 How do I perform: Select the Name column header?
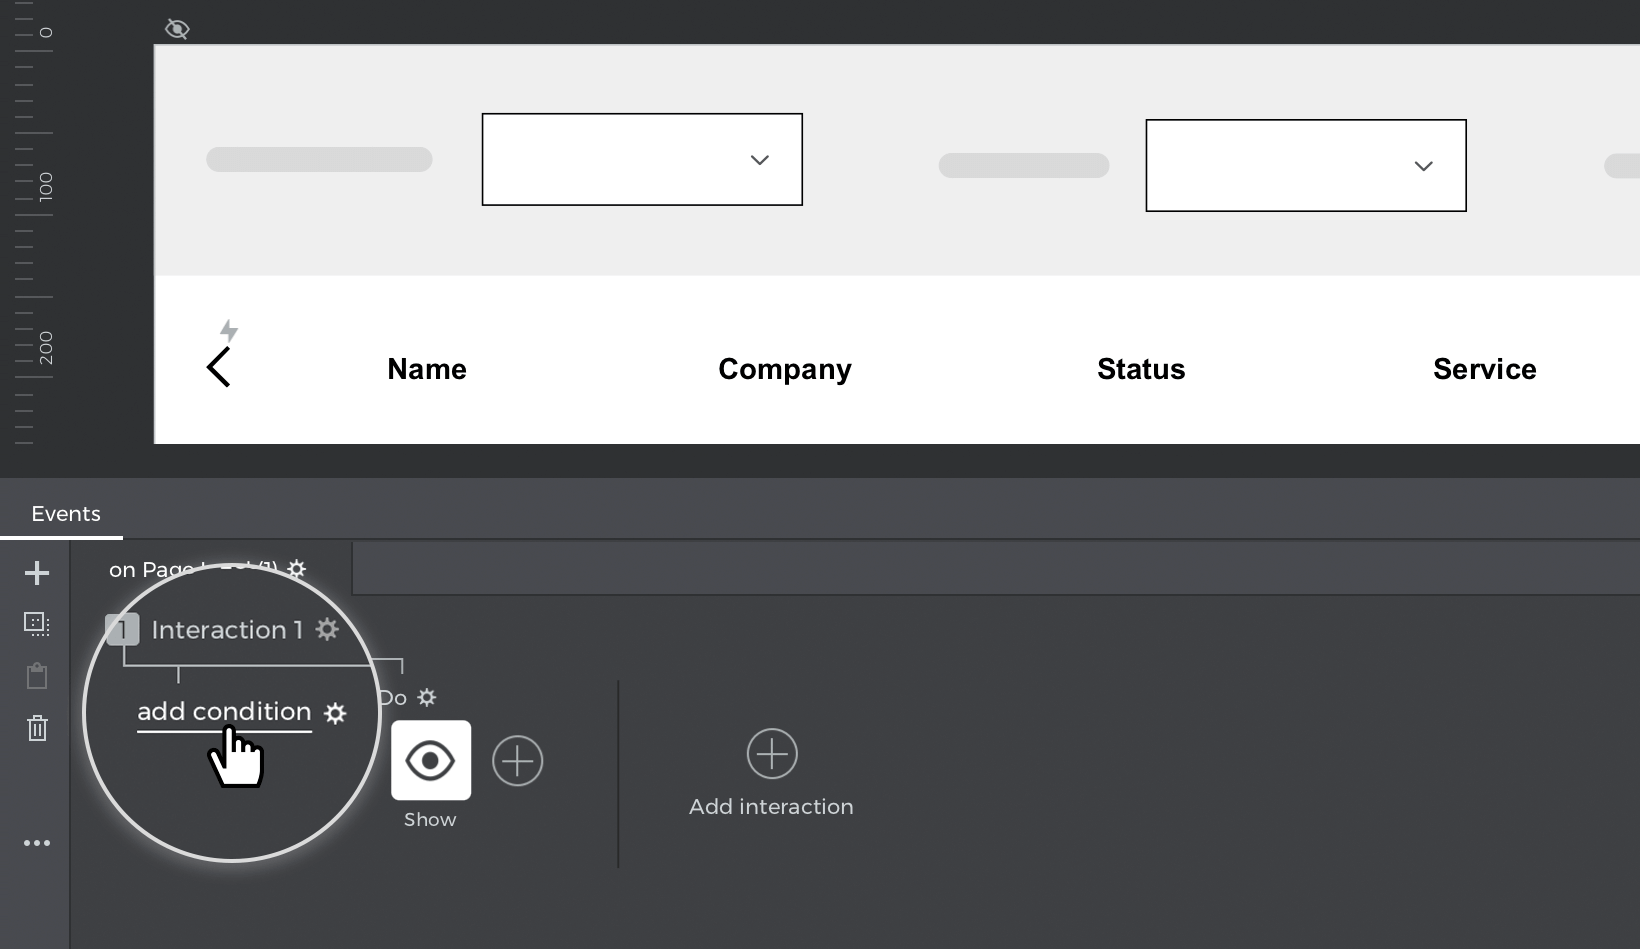click(427, 369)
